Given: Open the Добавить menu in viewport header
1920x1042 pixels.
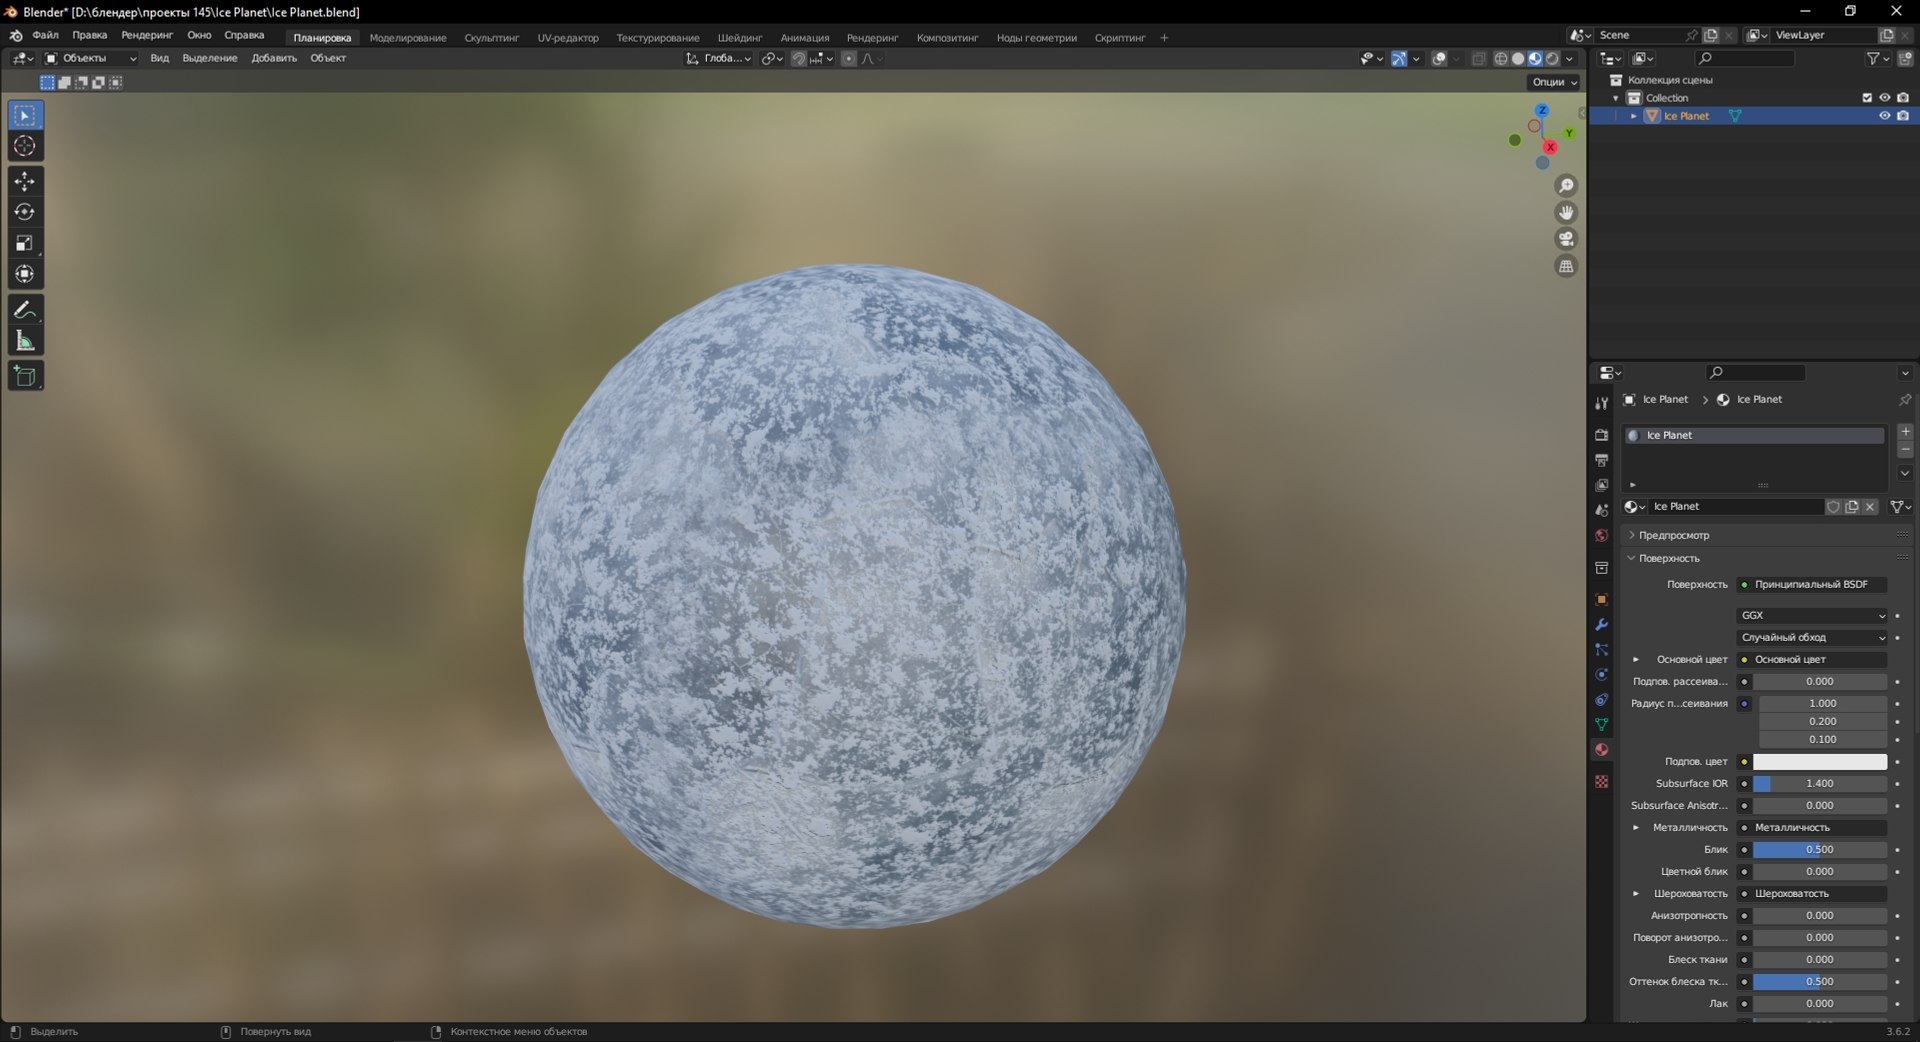Looking at the screenshot, I should pyautogui.click(x=274, y=59).
